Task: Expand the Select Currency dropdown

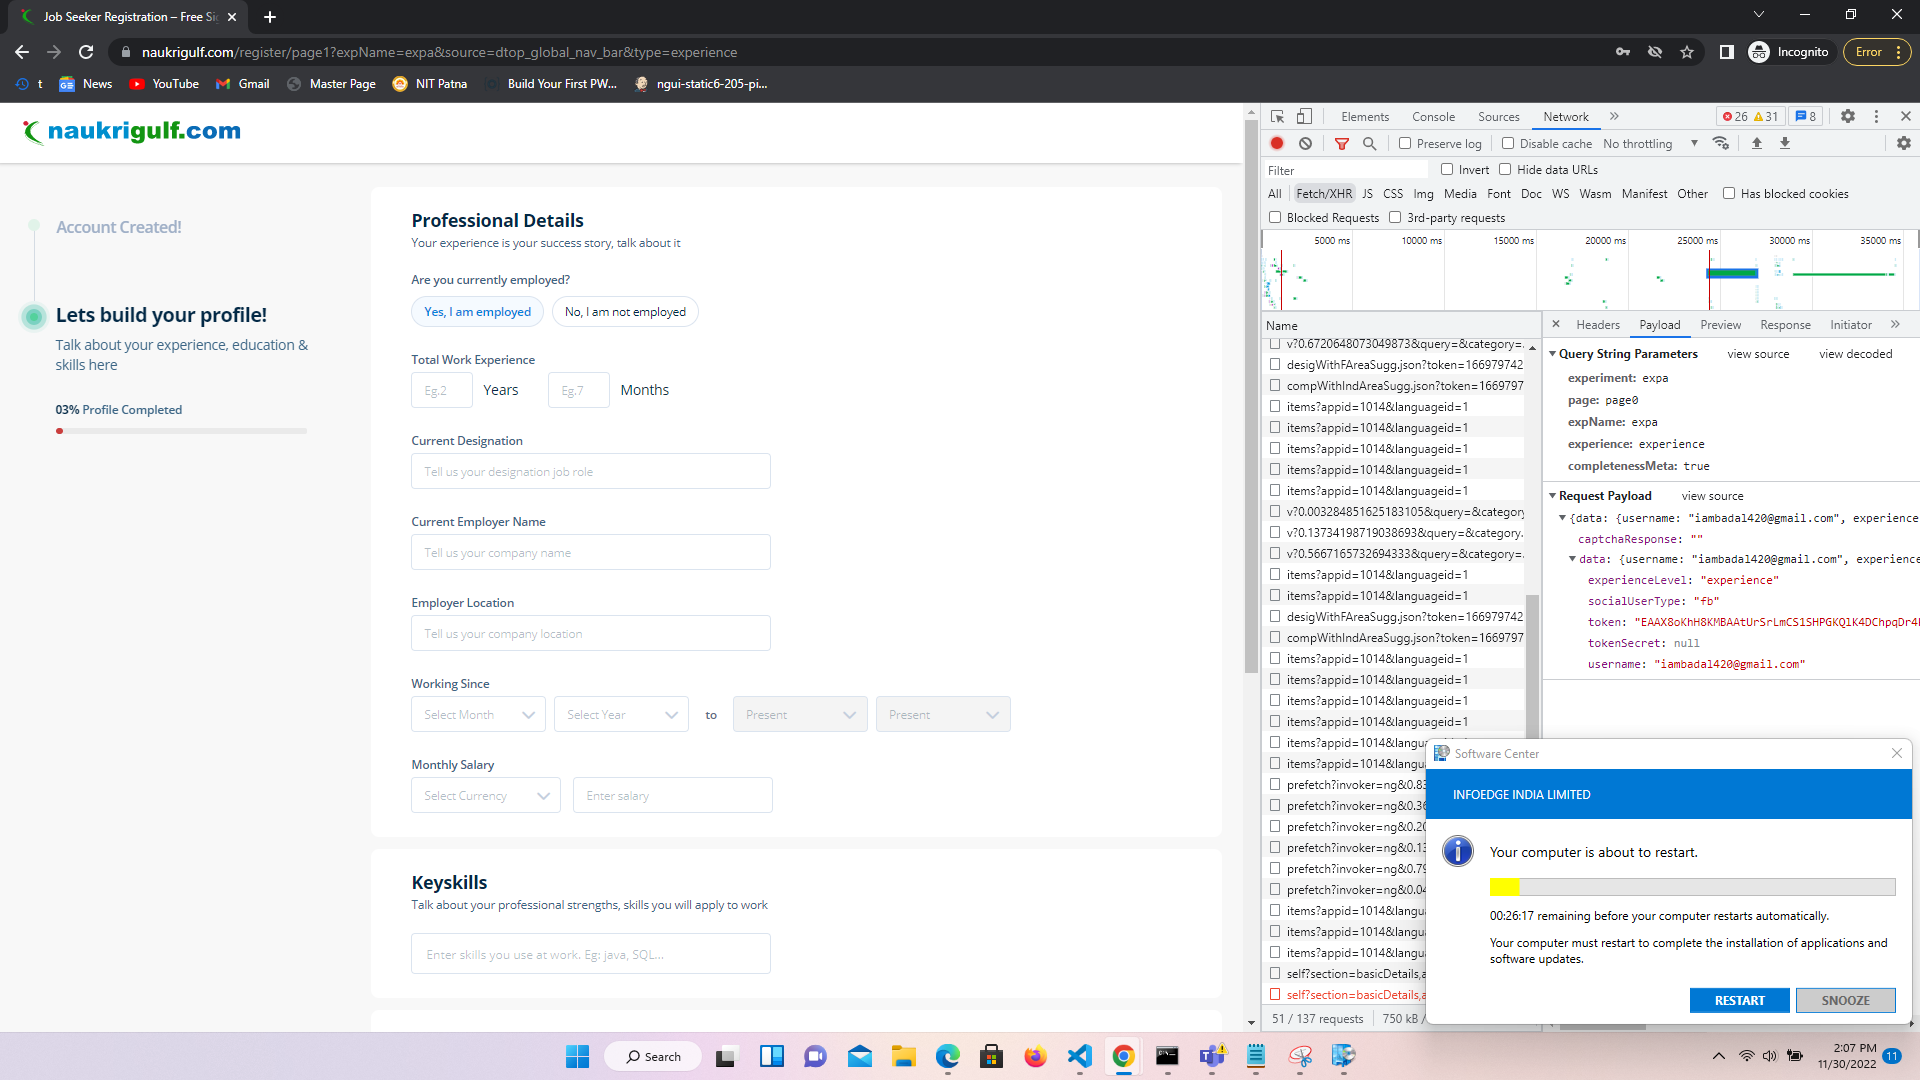Action: 486,796
